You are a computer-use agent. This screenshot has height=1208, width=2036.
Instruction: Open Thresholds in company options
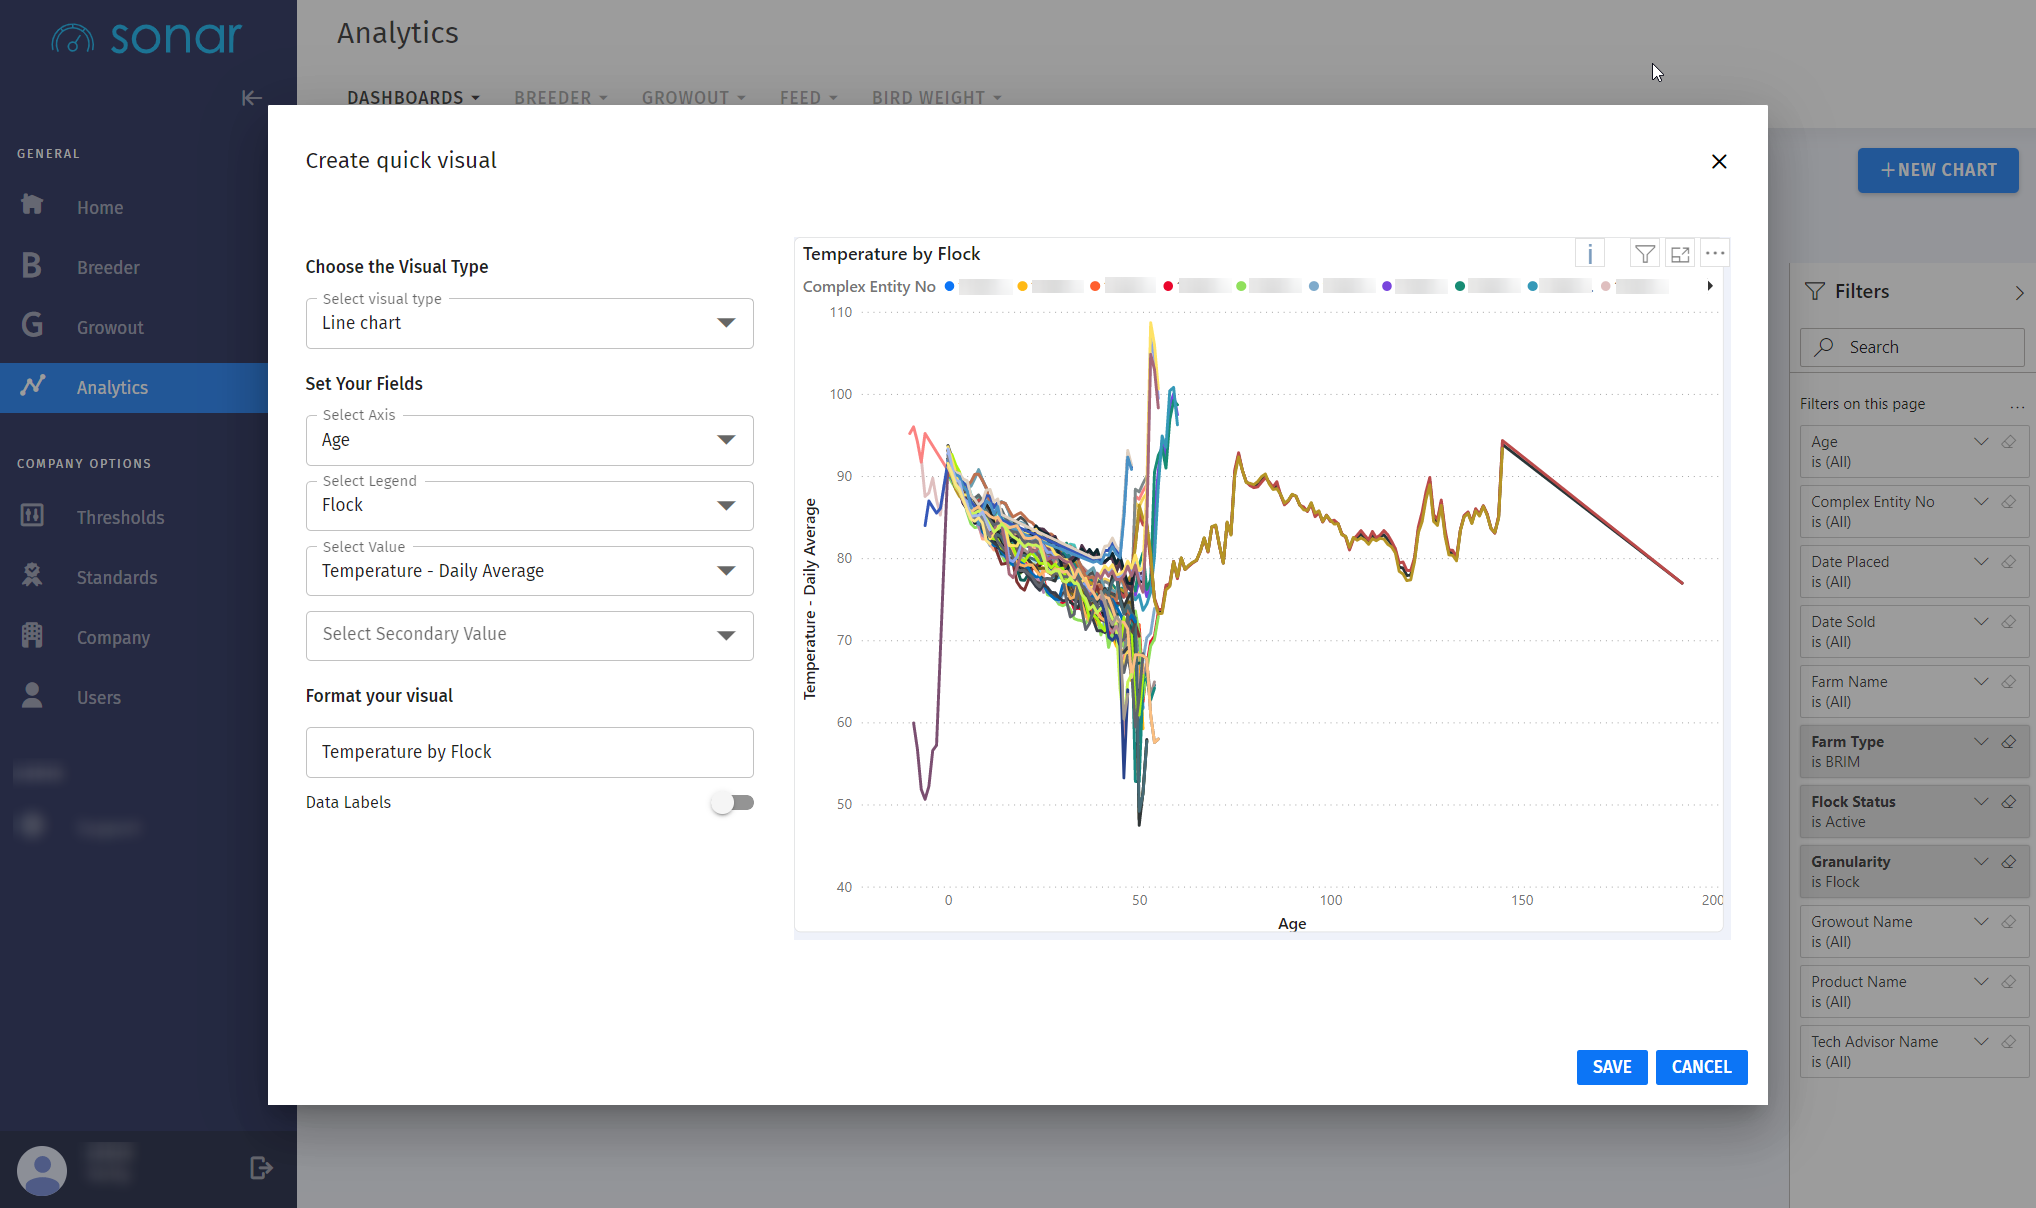pos(120,517)
